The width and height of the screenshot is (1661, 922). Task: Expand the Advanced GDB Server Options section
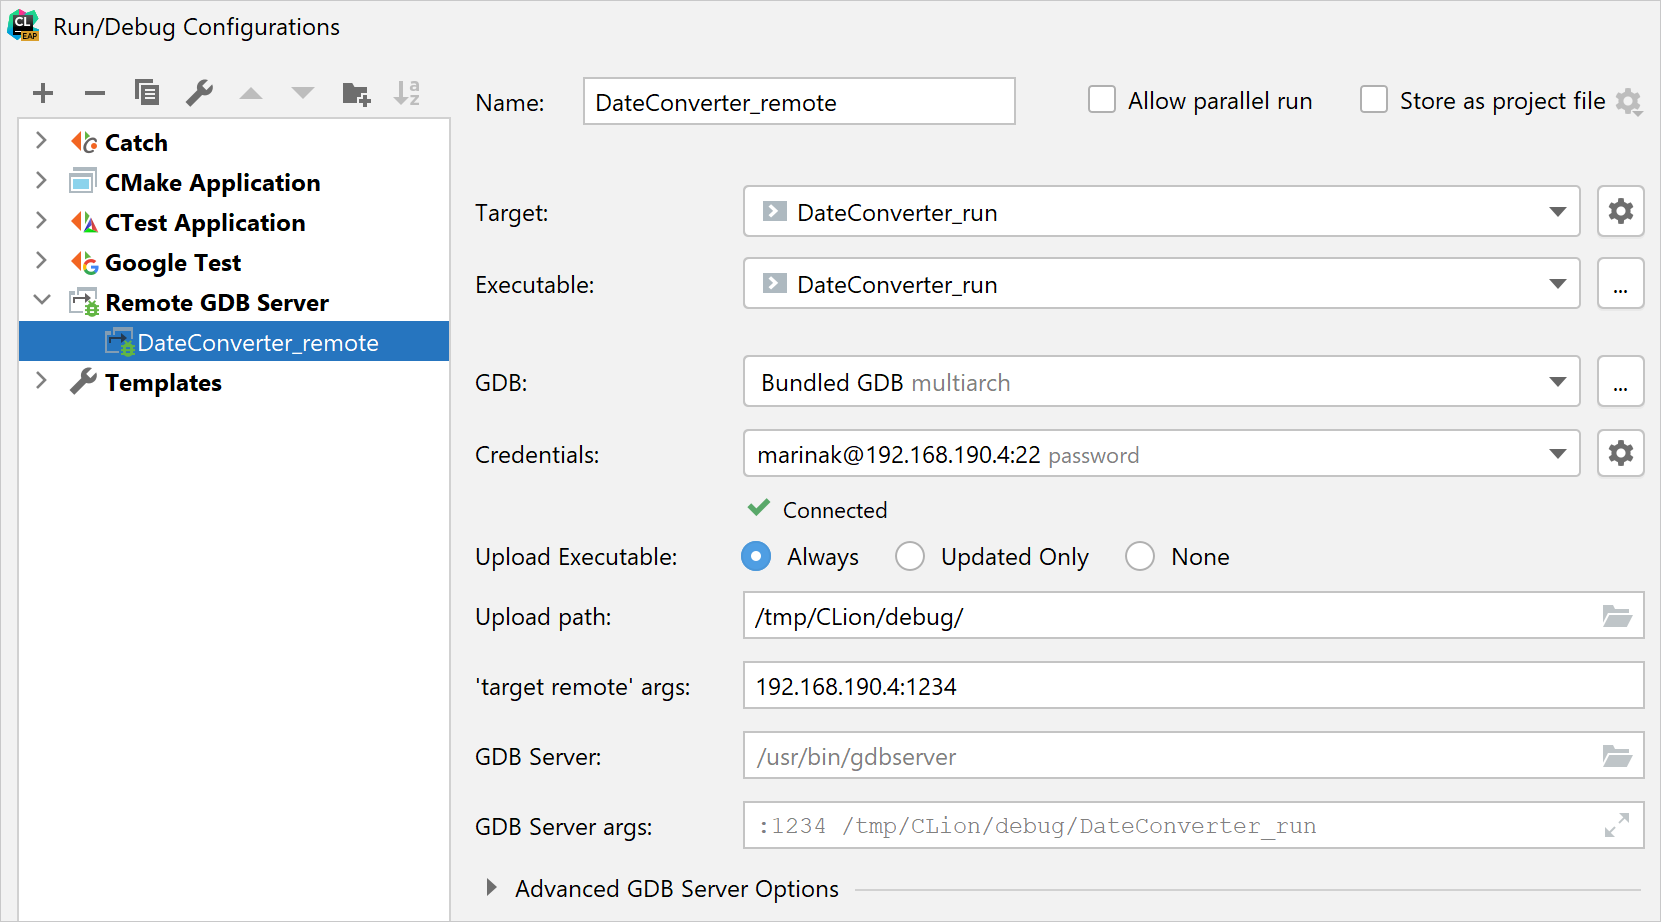click(491, 887)
